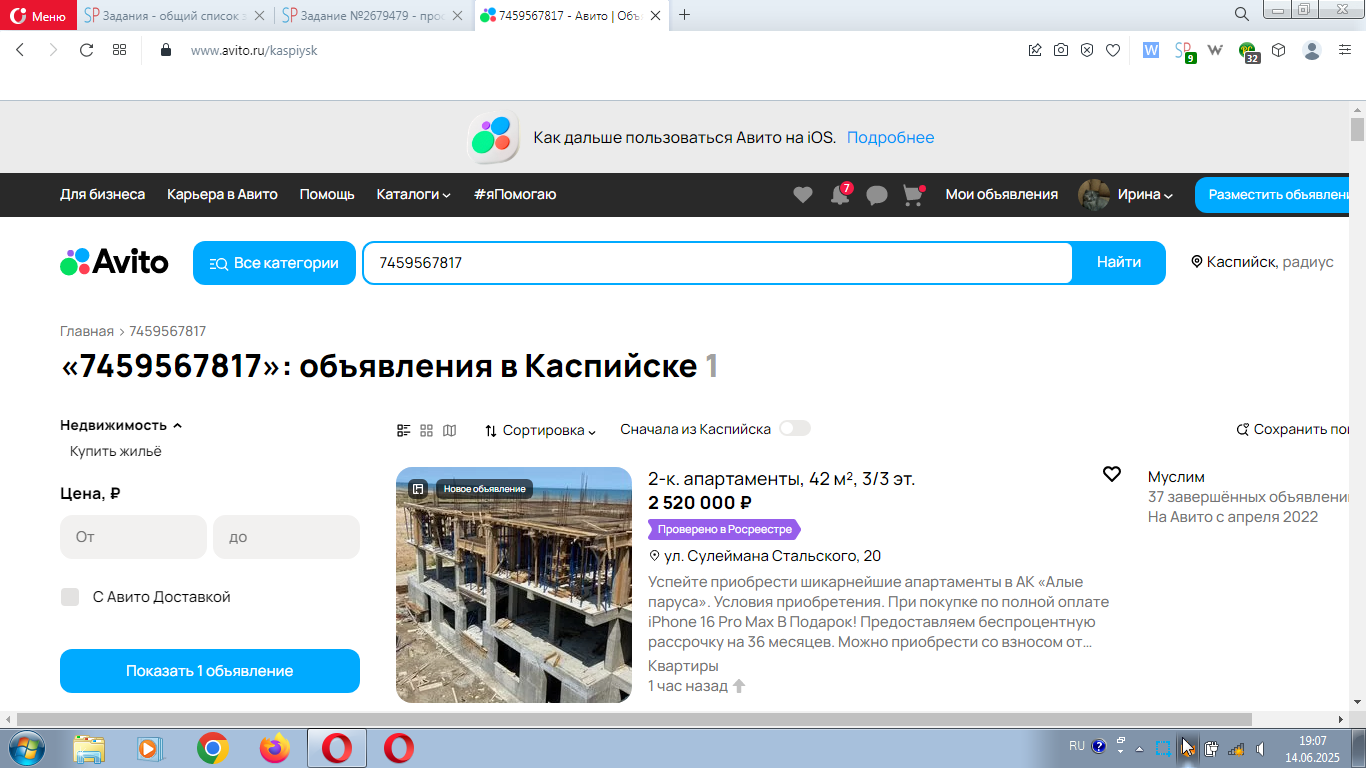1366x768 pixels.
Task: Open notifications bell with 7 badge
Action: pyautogui.click(x=841, y=194)
